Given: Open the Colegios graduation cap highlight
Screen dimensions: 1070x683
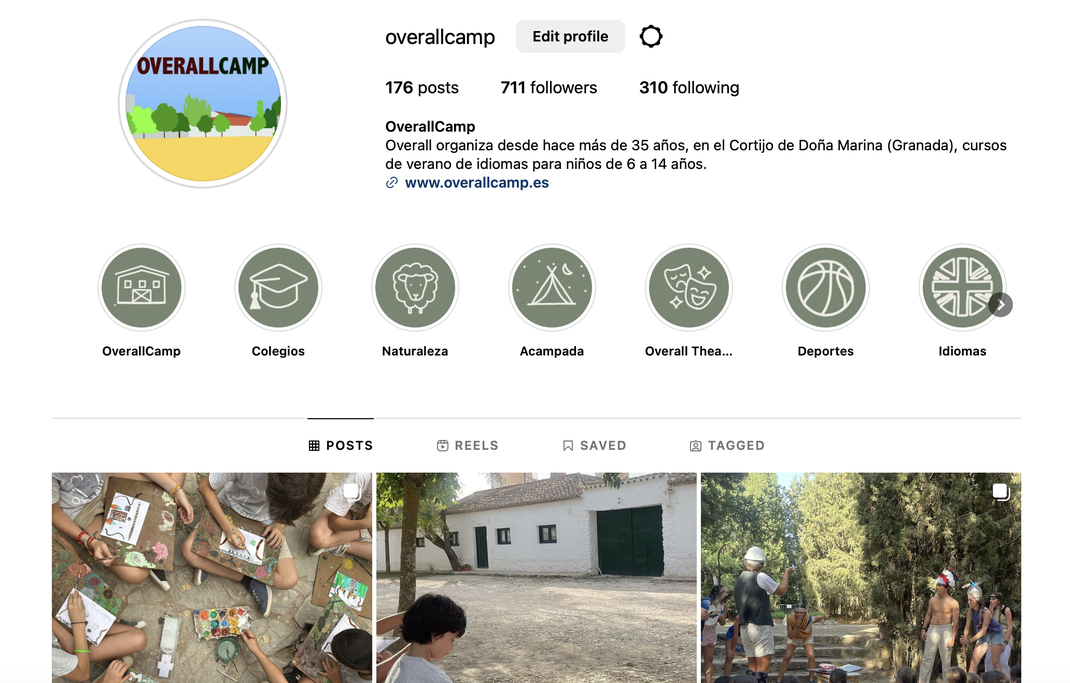Looking at the screenshot, I should (x=278, y=288).
